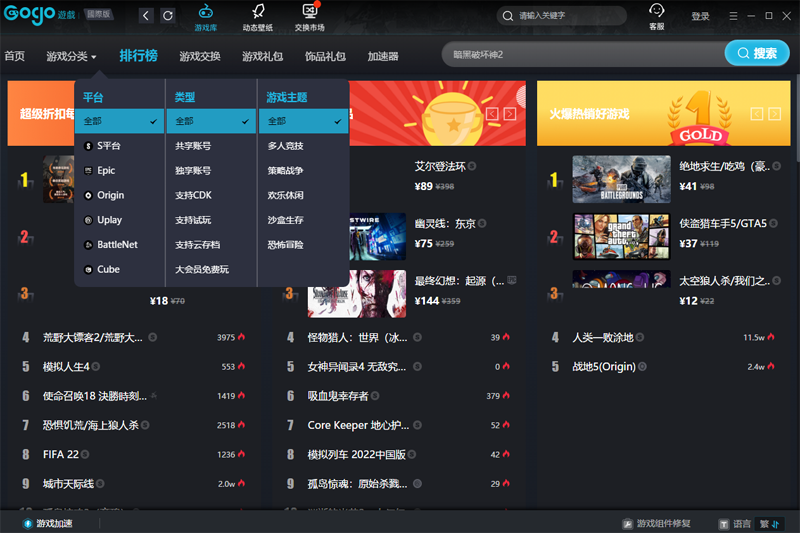Toggle 繁 traditional Chinese language switch

769,524
